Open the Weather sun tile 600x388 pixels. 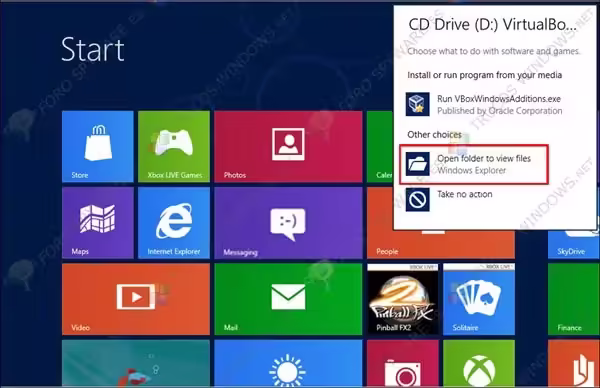[x=288, y=363]
